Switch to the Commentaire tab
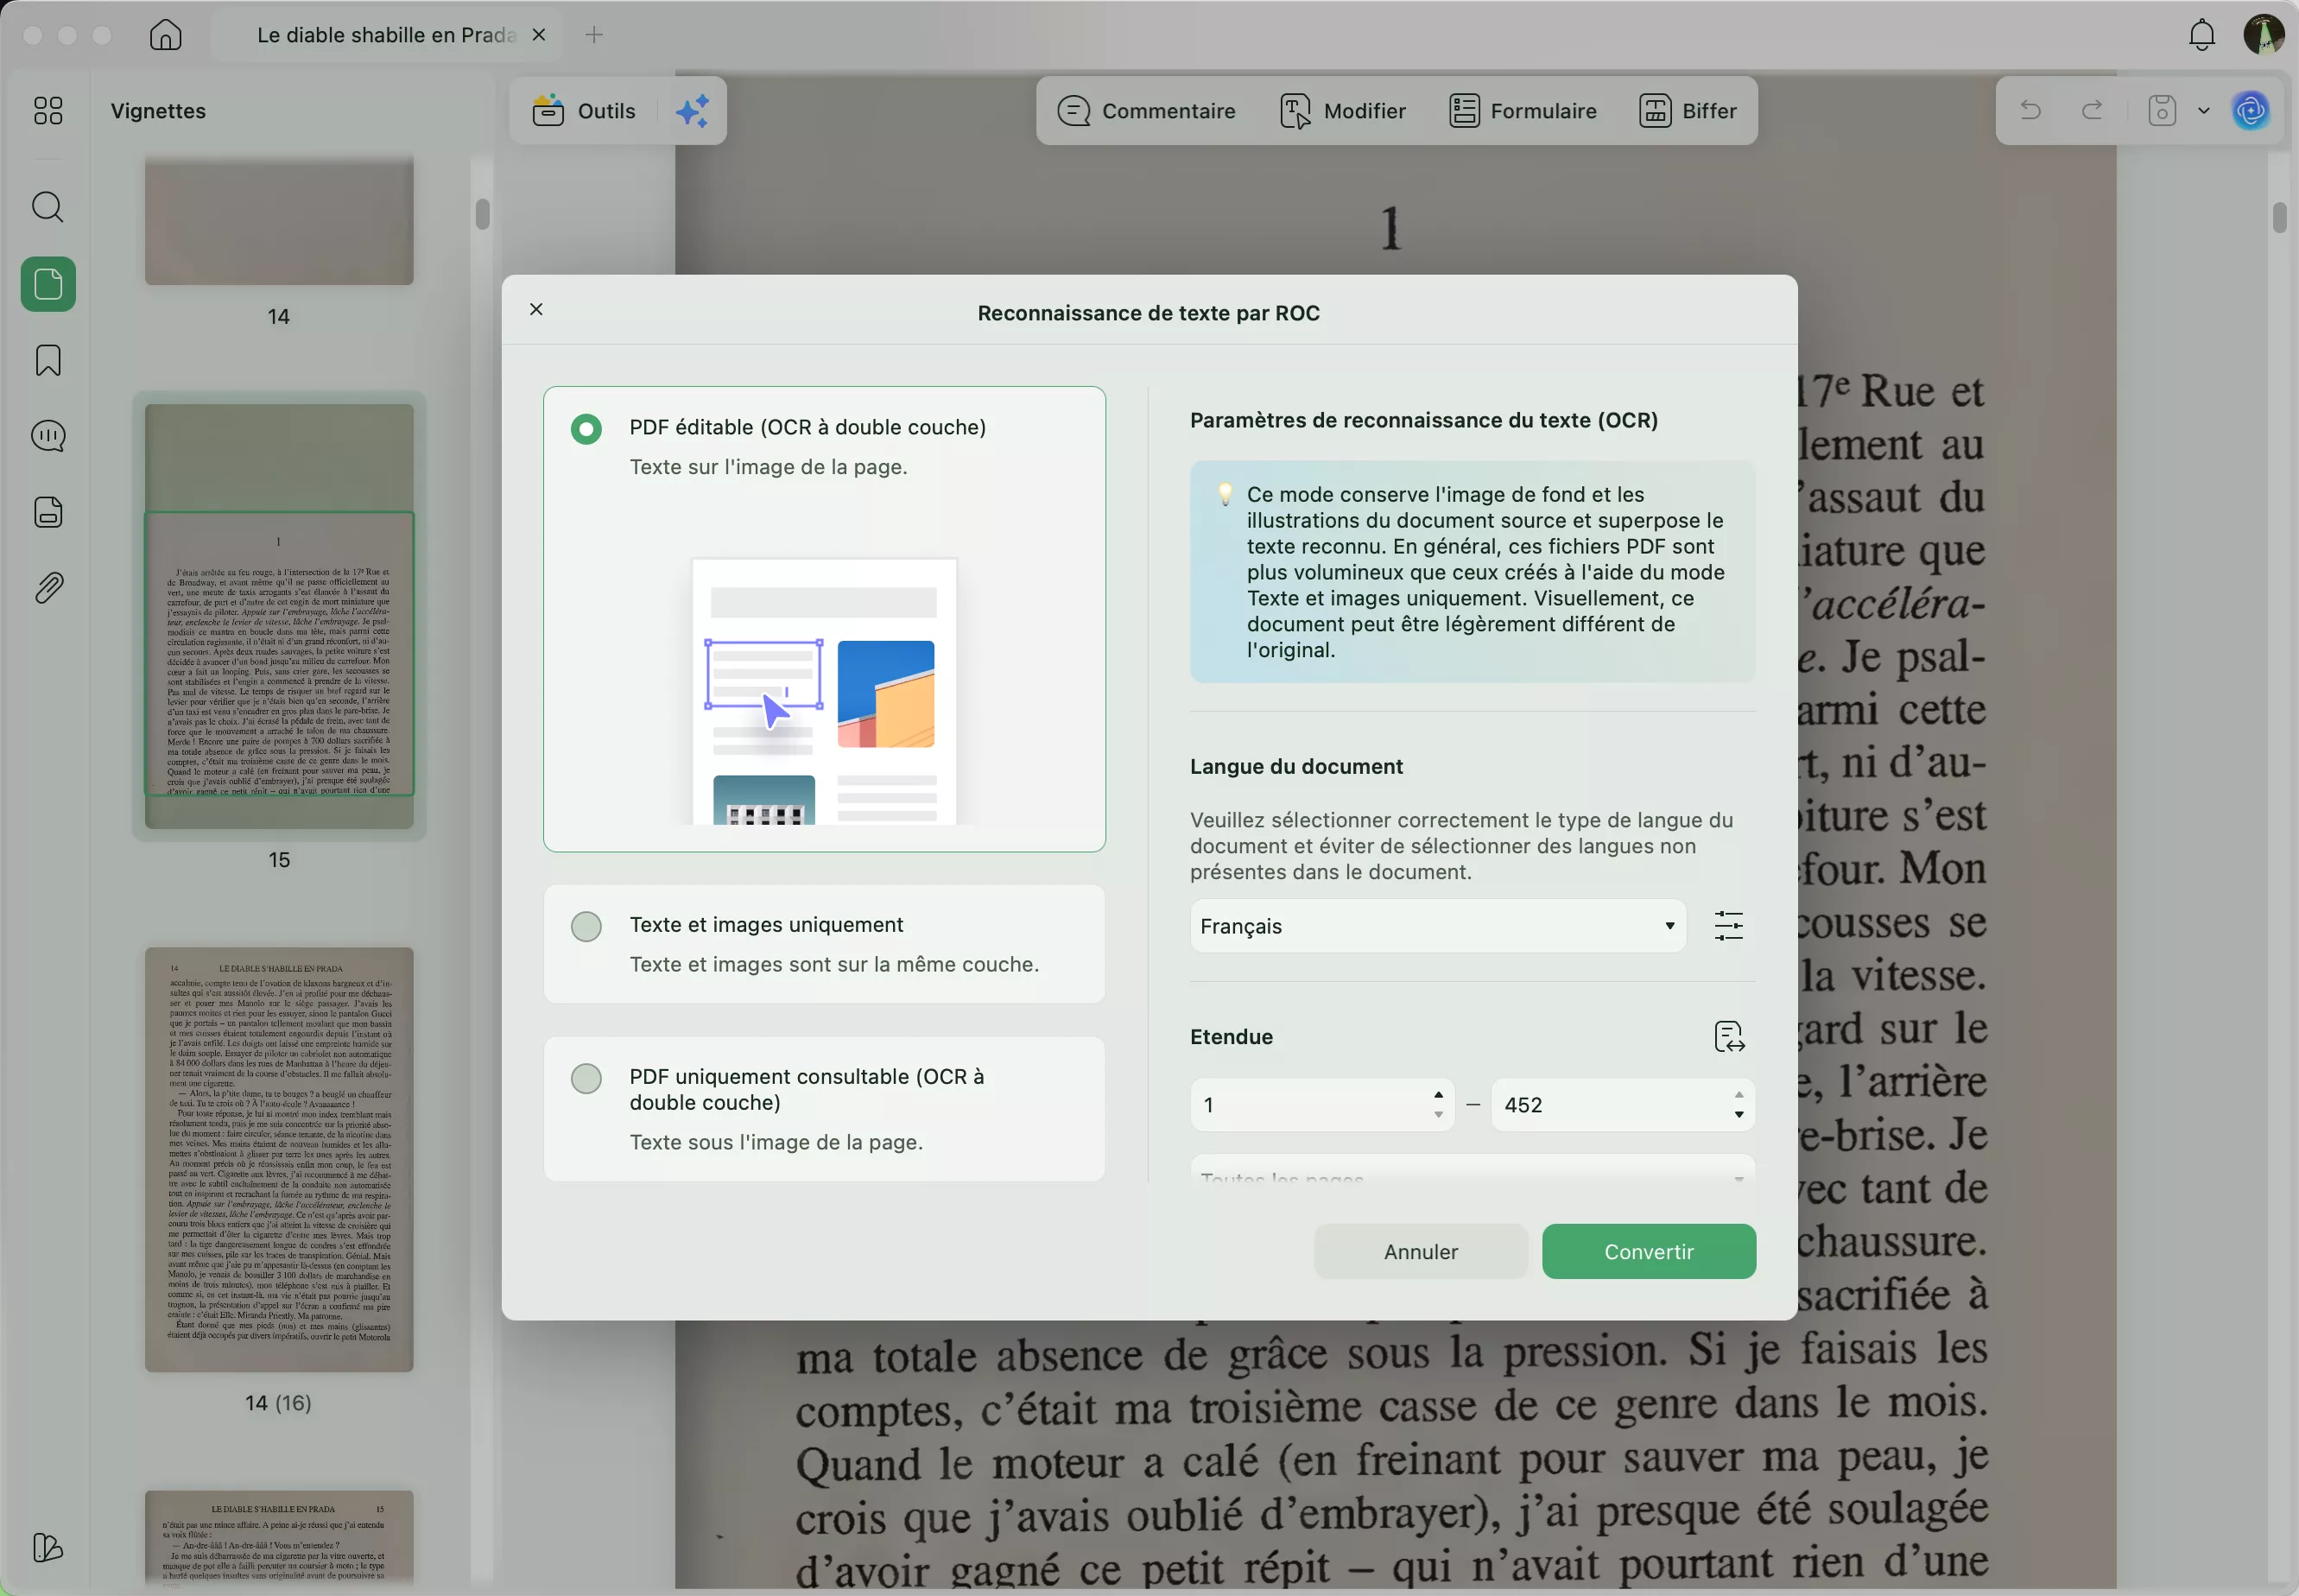The height and width of the screenshot is (1596, 2299). pyautogui.click(x=1146, y=111)
